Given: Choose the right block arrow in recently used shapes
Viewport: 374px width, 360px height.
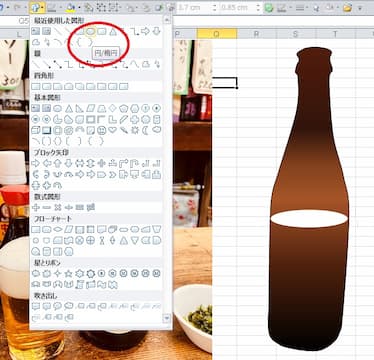Looking at the screenshot, I should coord(146,32).
